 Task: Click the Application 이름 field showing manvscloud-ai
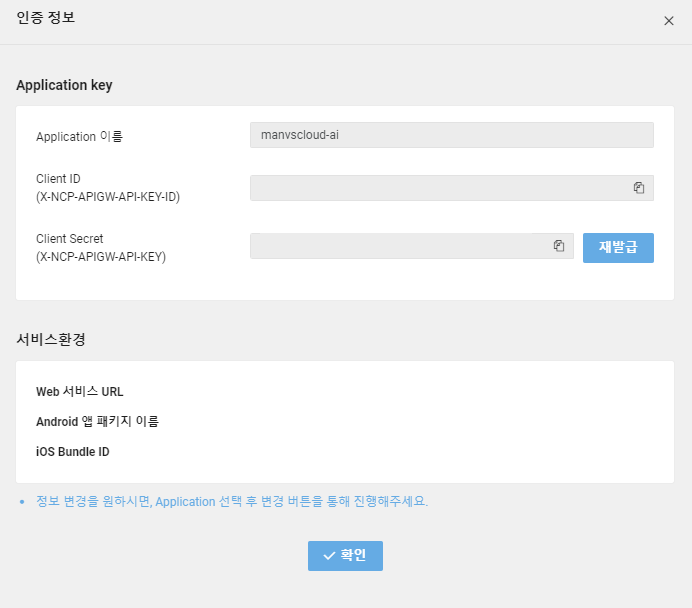pos(451,135)
